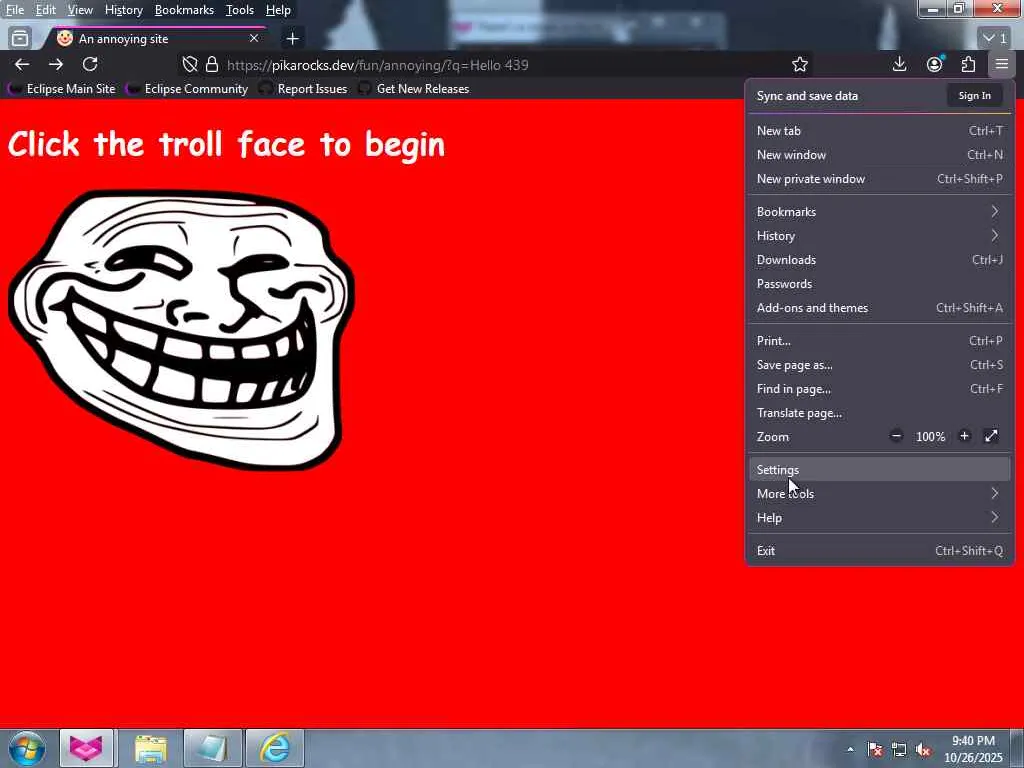Open Downloads from the menu
The image size is (1024, 768).
tap(879, 260)
